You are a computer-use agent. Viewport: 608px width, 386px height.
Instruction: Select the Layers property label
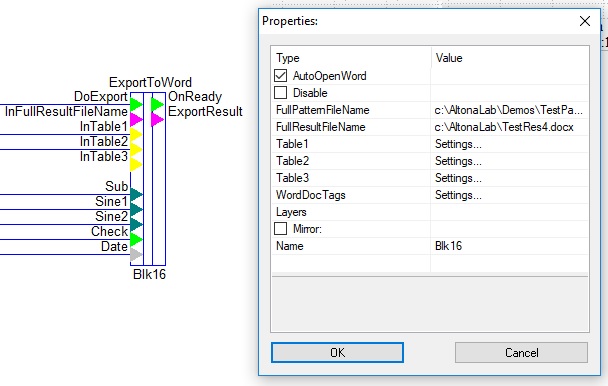(291, 212)
